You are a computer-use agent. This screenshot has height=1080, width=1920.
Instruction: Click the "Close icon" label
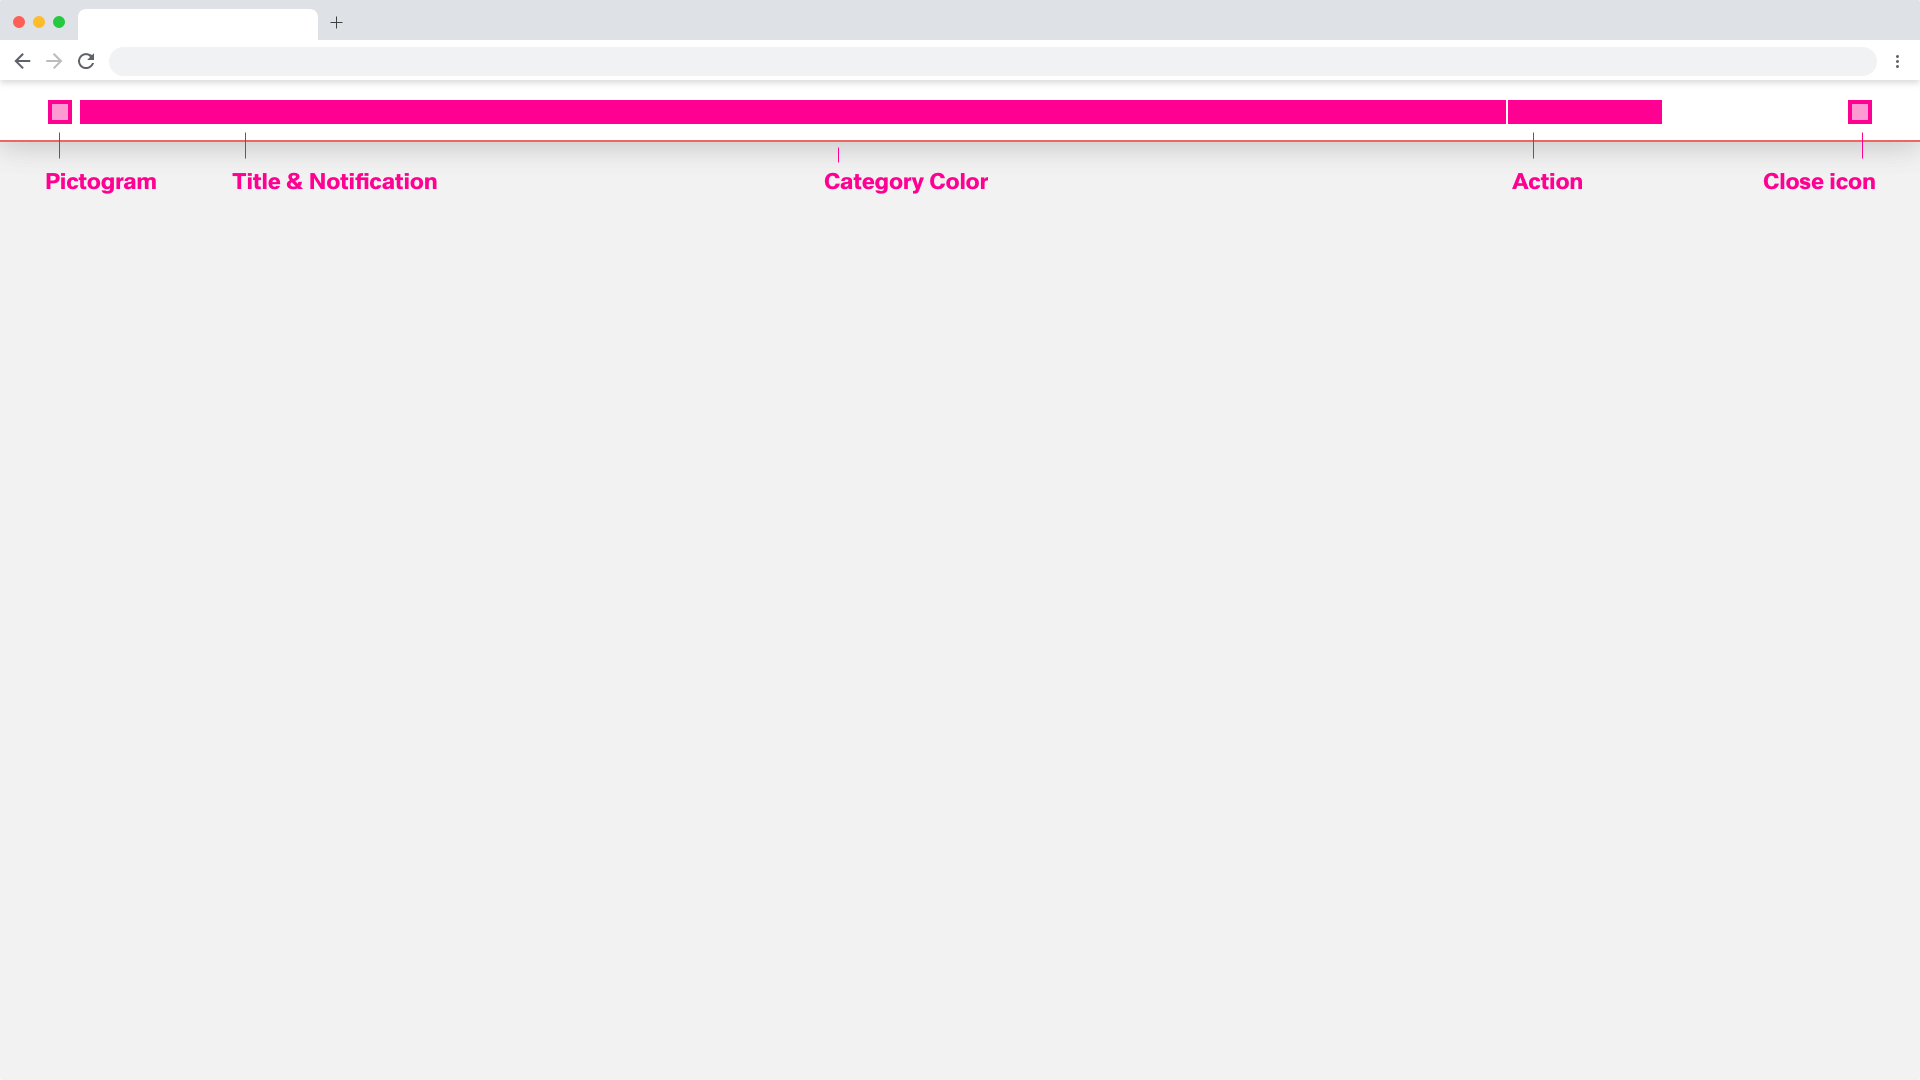1818,182
